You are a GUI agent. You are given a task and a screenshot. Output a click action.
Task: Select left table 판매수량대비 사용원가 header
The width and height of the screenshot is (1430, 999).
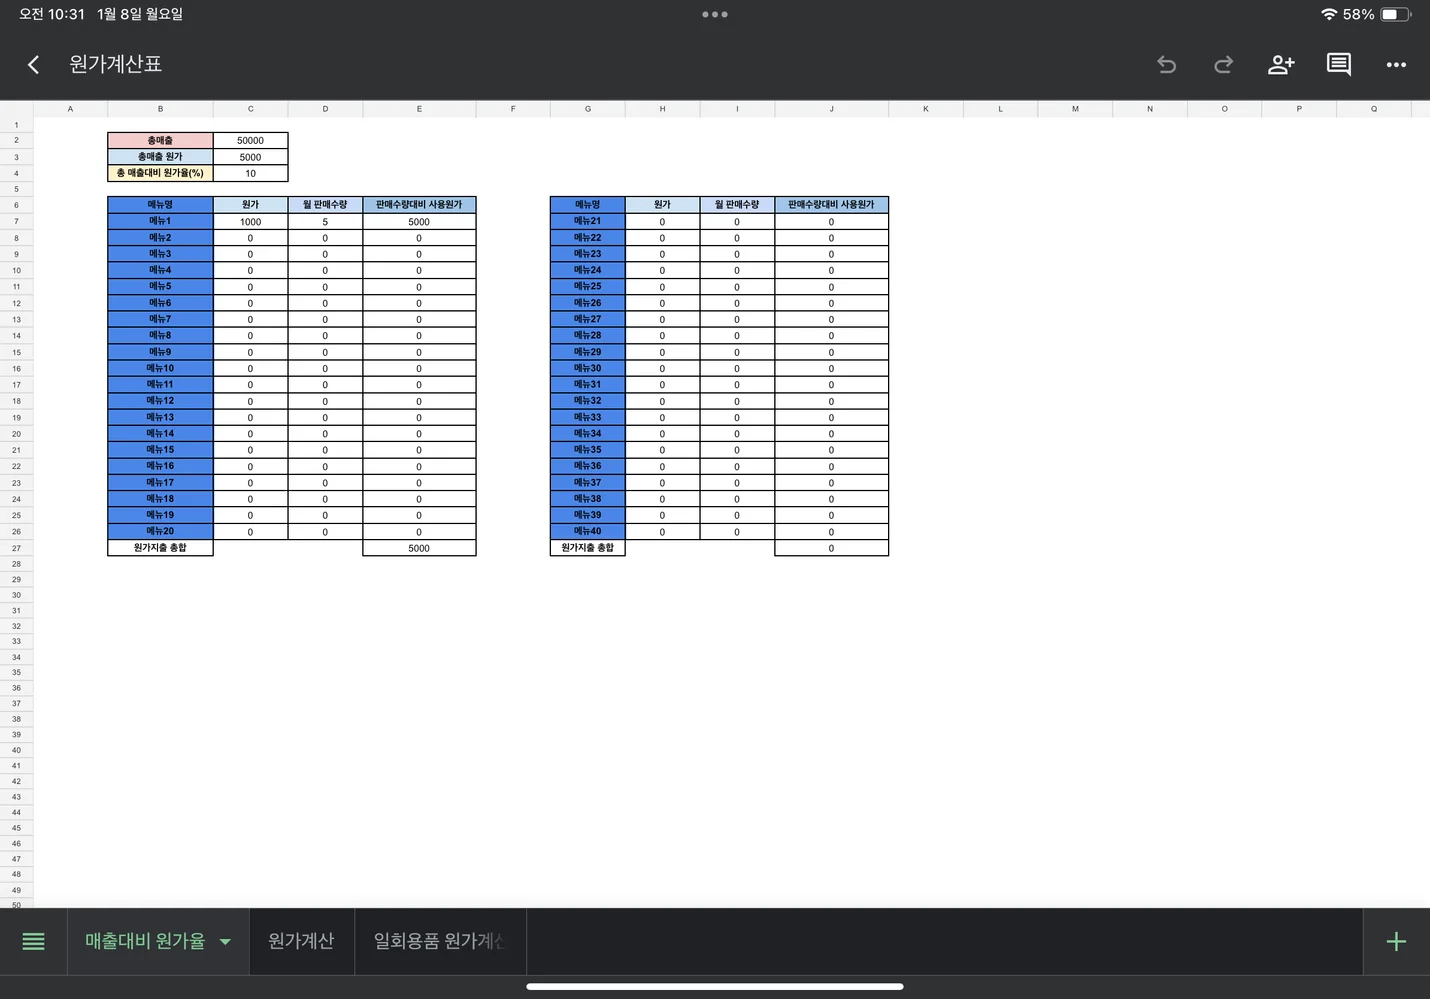click(419, 205)
